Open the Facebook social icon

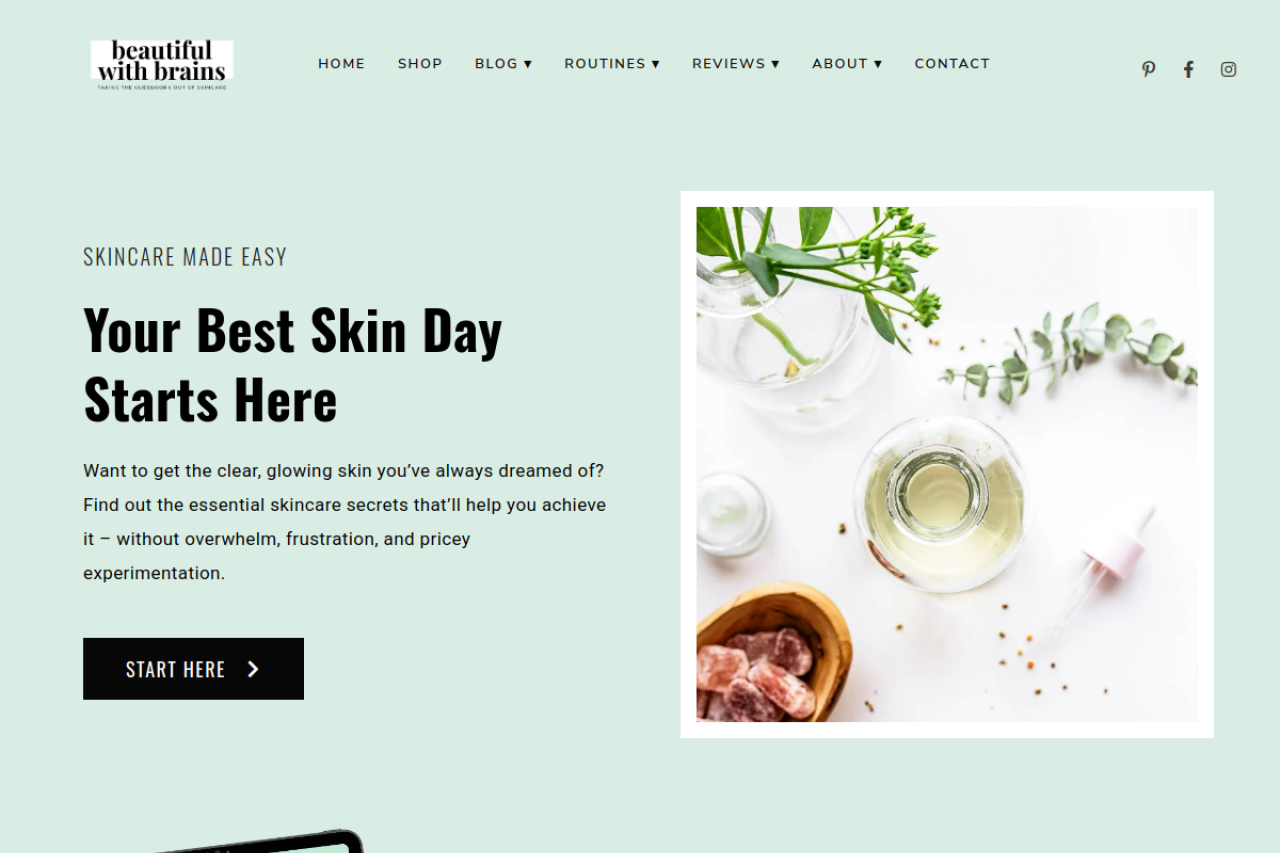[x=1188, y=69]
